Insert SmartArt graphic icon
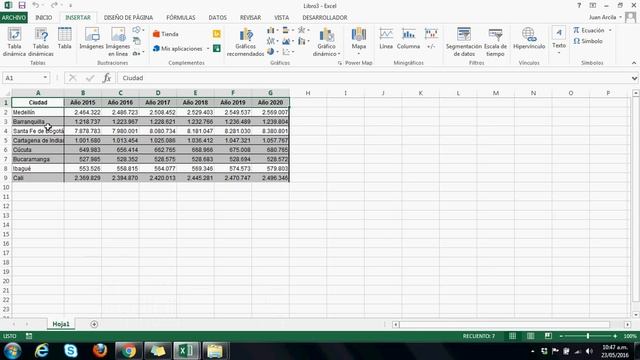The image size is (640, 360). tap(137, 41)
